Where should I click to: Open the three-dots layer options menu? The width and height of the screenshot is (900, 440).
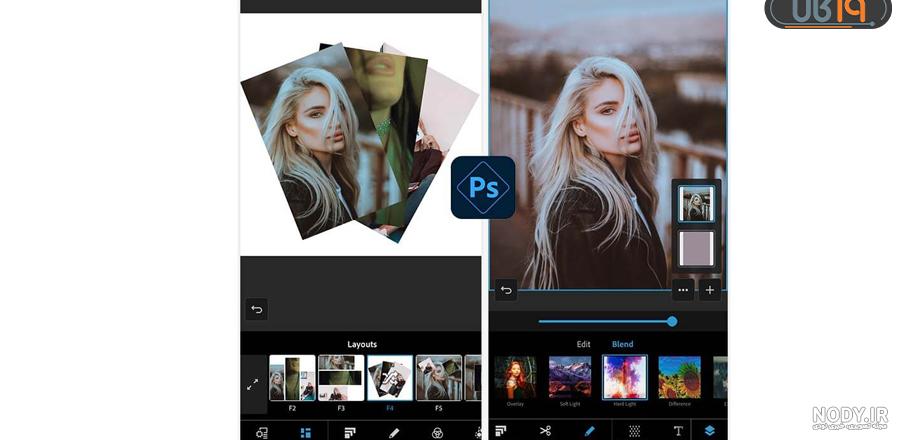[682, 290]
